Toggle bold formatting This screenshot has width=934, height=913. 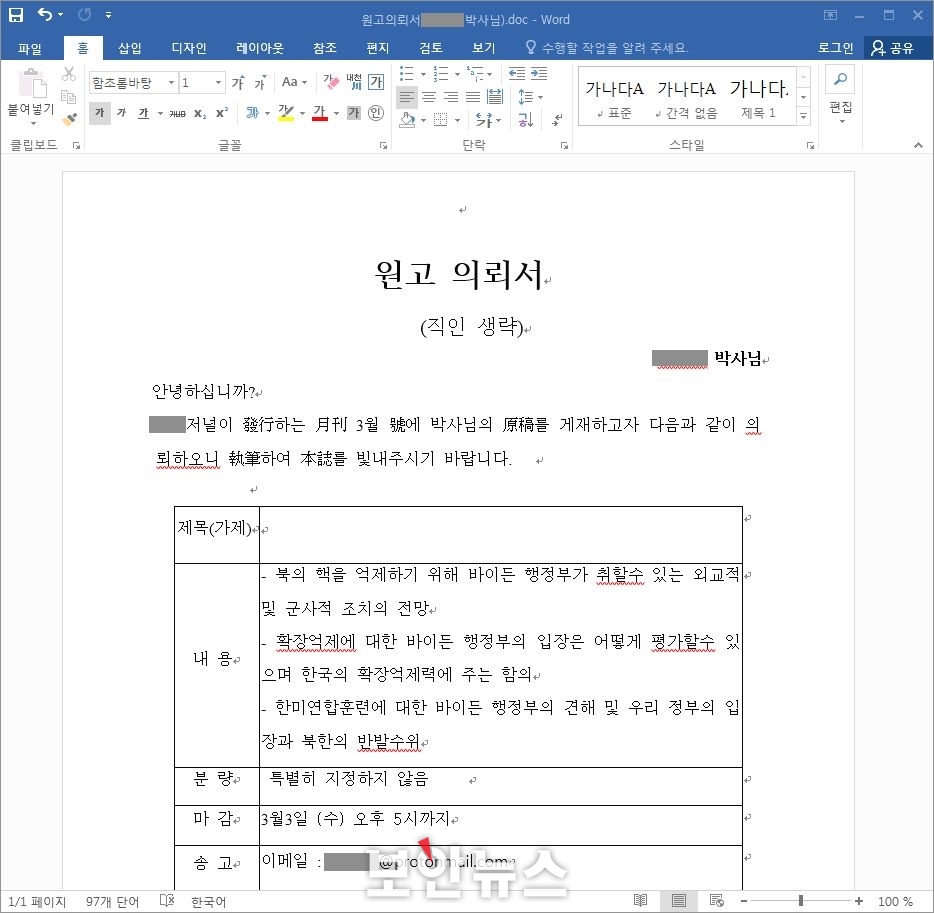click(x=99, y=113)
